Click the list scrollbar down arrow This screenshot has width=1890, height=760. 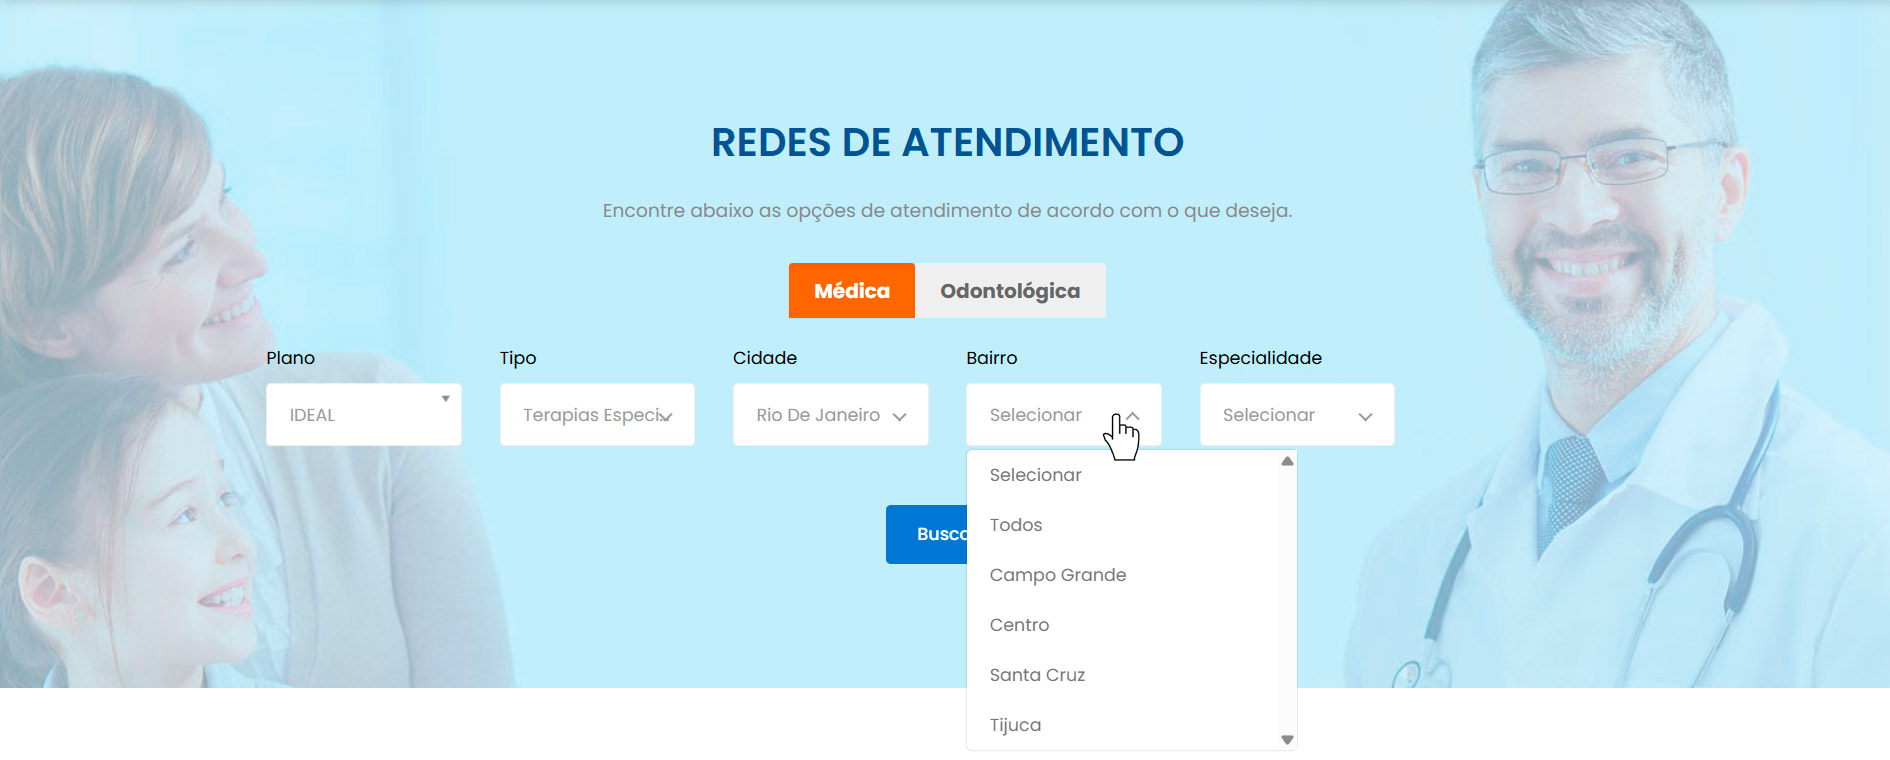1288,740
